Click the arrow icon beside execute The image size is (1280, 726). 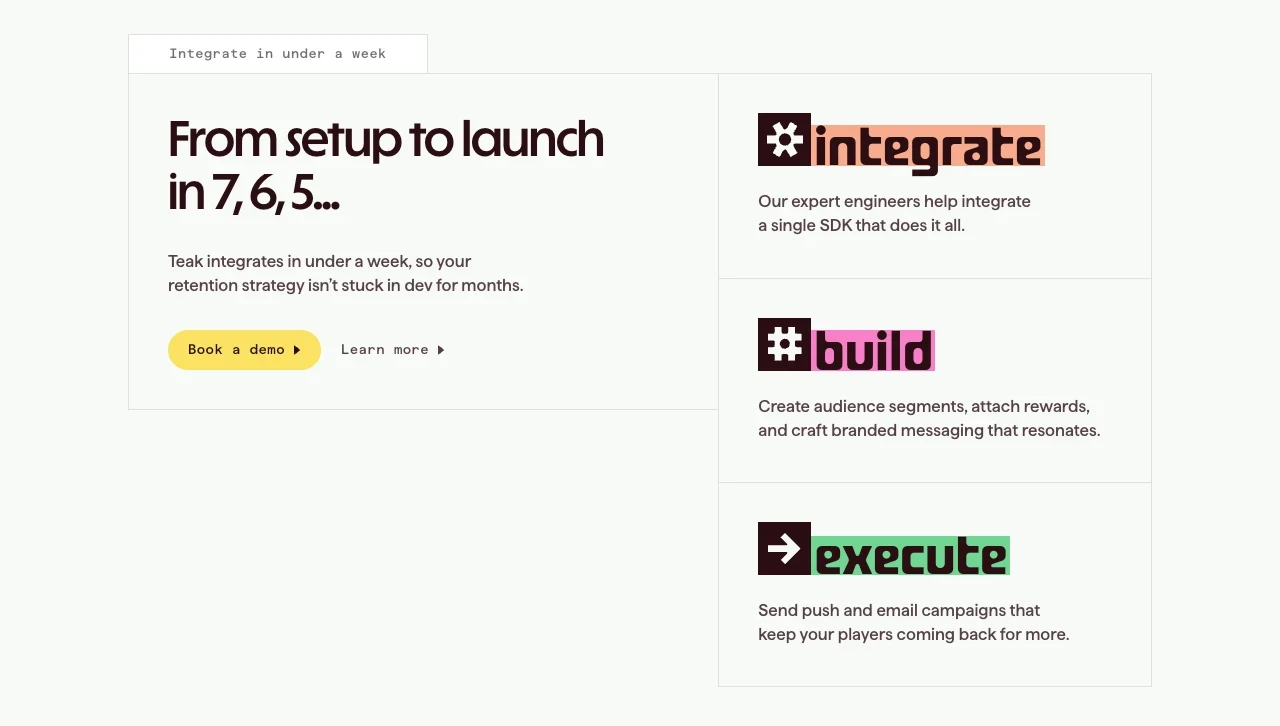tap(784, 548)
